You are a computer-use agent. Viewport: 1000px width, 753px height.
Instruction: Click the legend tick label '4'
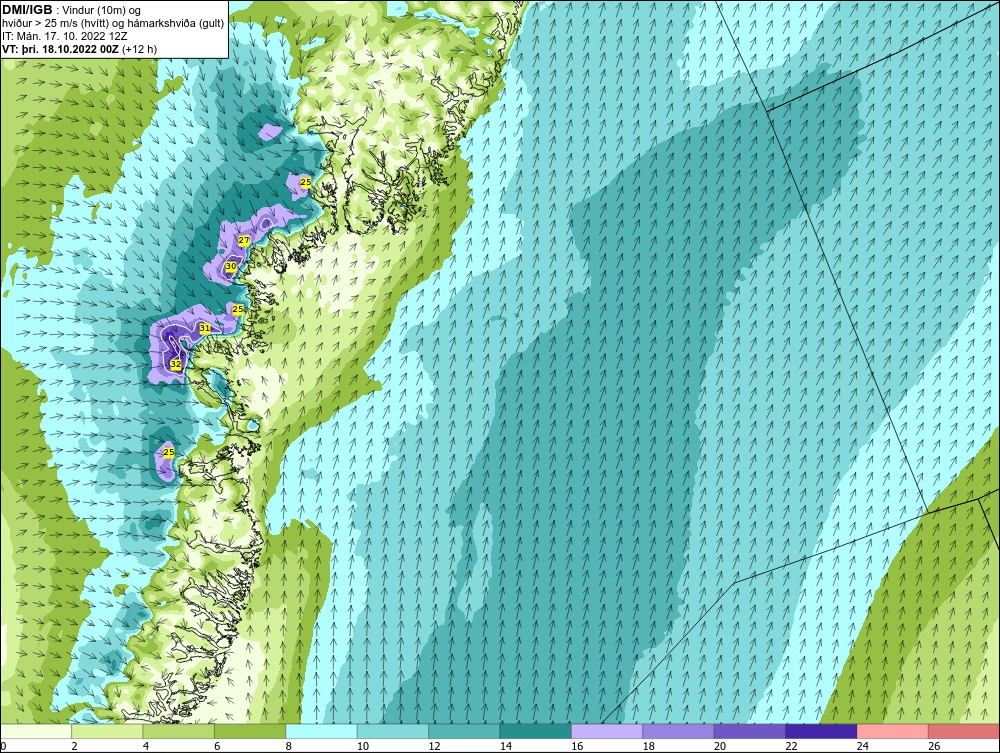coord(145,746)
